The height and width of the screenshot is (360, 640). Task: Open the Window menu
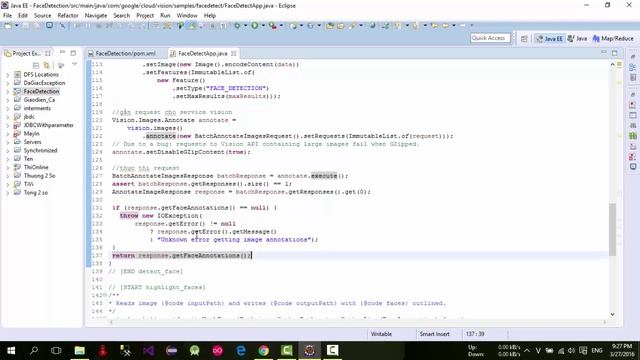[187, 16]
